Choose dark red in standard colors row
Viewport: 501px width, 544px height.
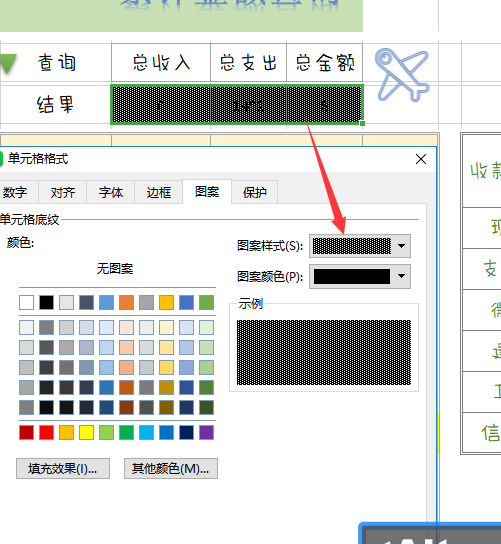tap(26, 433)
